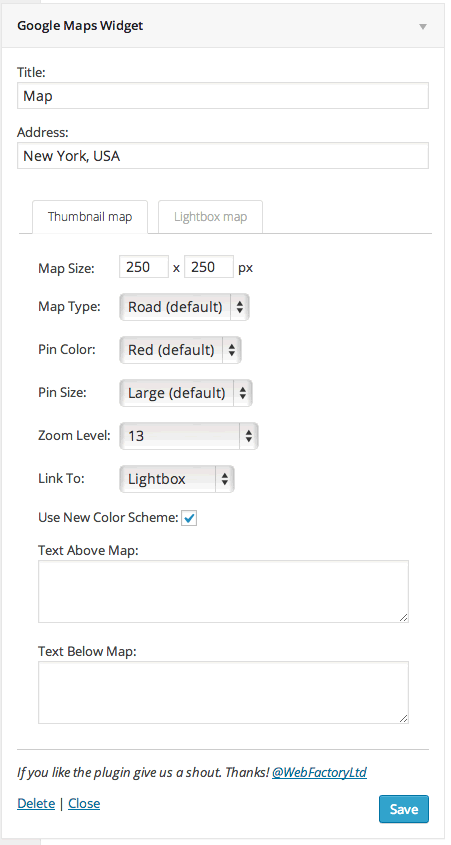Switch to the Lightbox map tab
This screenshot has width=451, height=845.
(x=210, y=217)
